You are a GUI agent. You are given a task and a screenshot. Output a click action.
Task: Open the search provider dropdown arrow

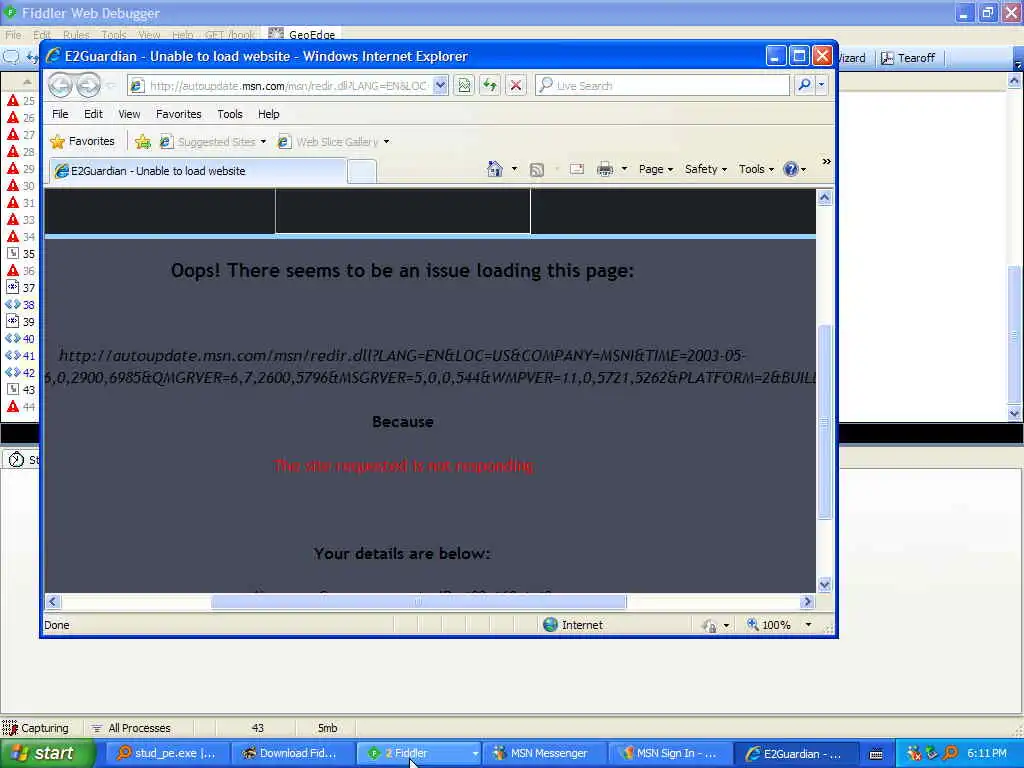[822, 85]
